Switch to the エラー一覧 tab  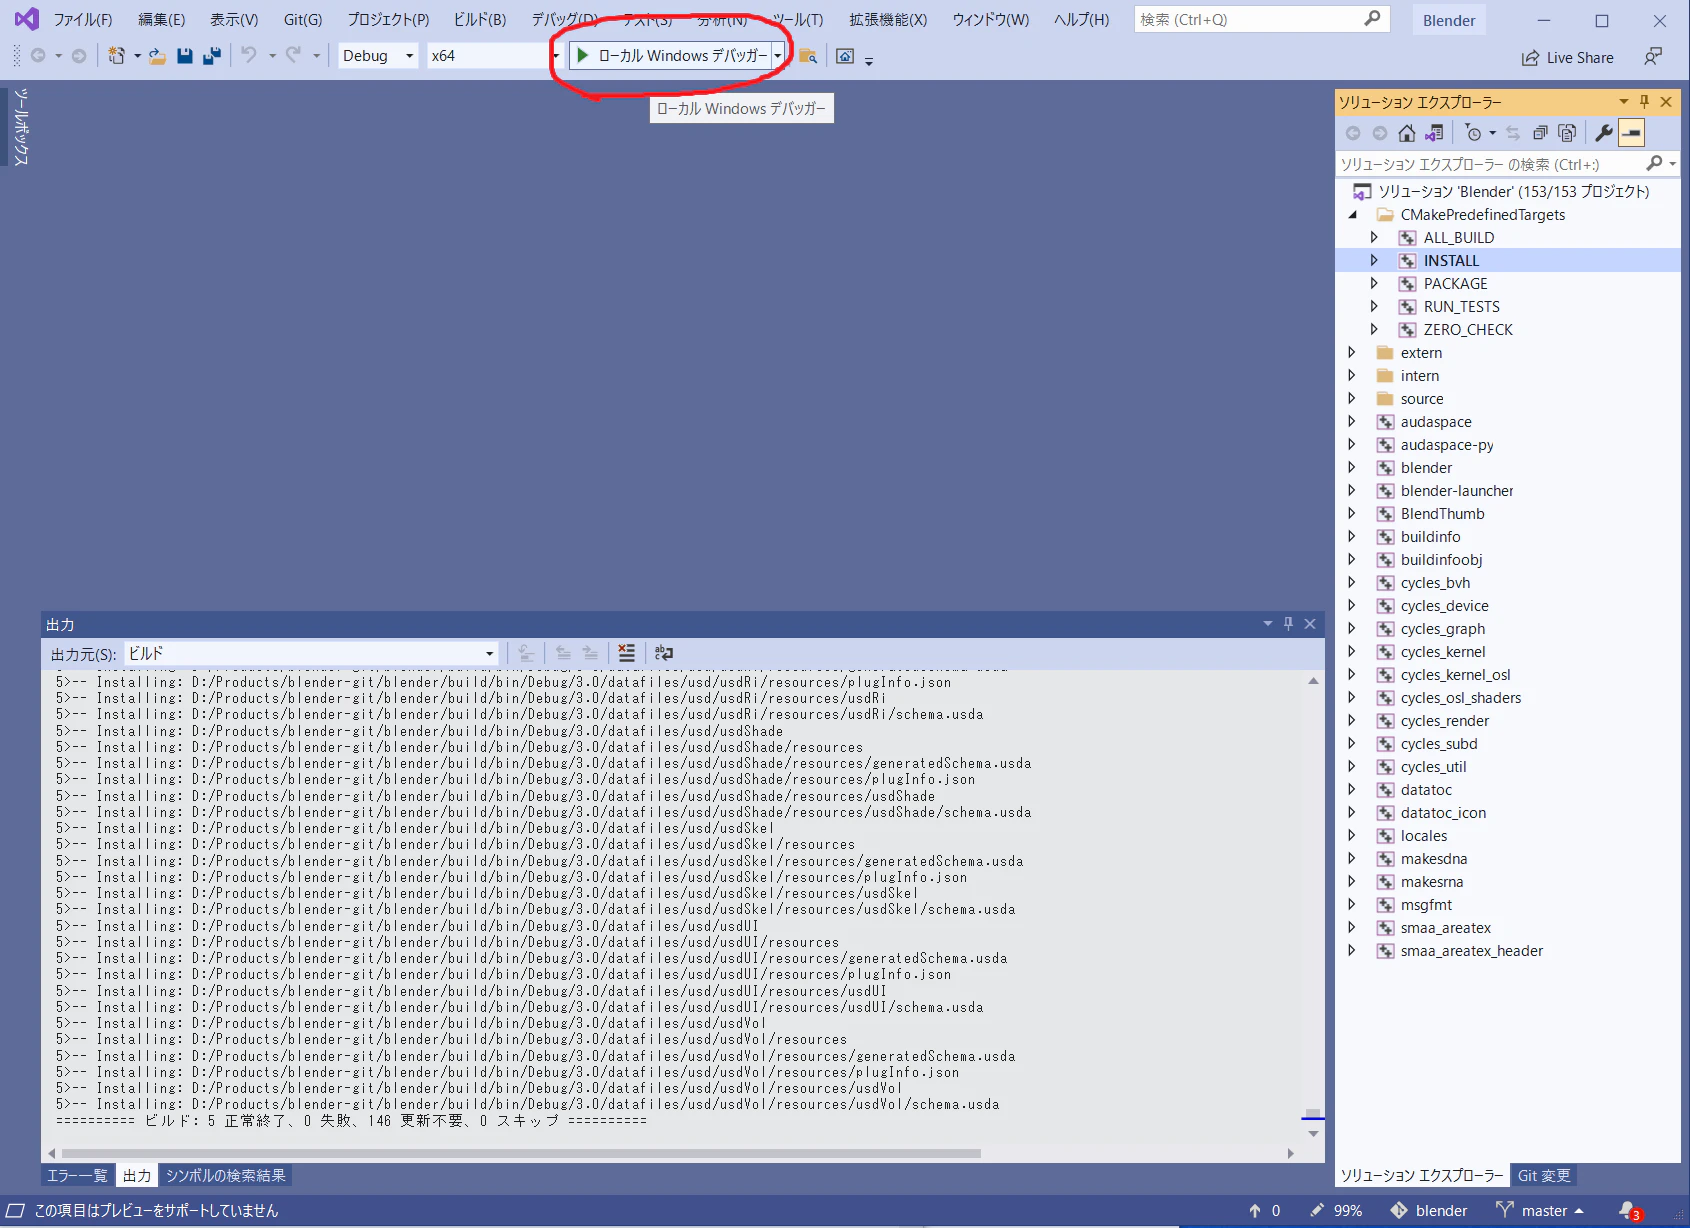pyautogui.click(x=77, y=1176)
